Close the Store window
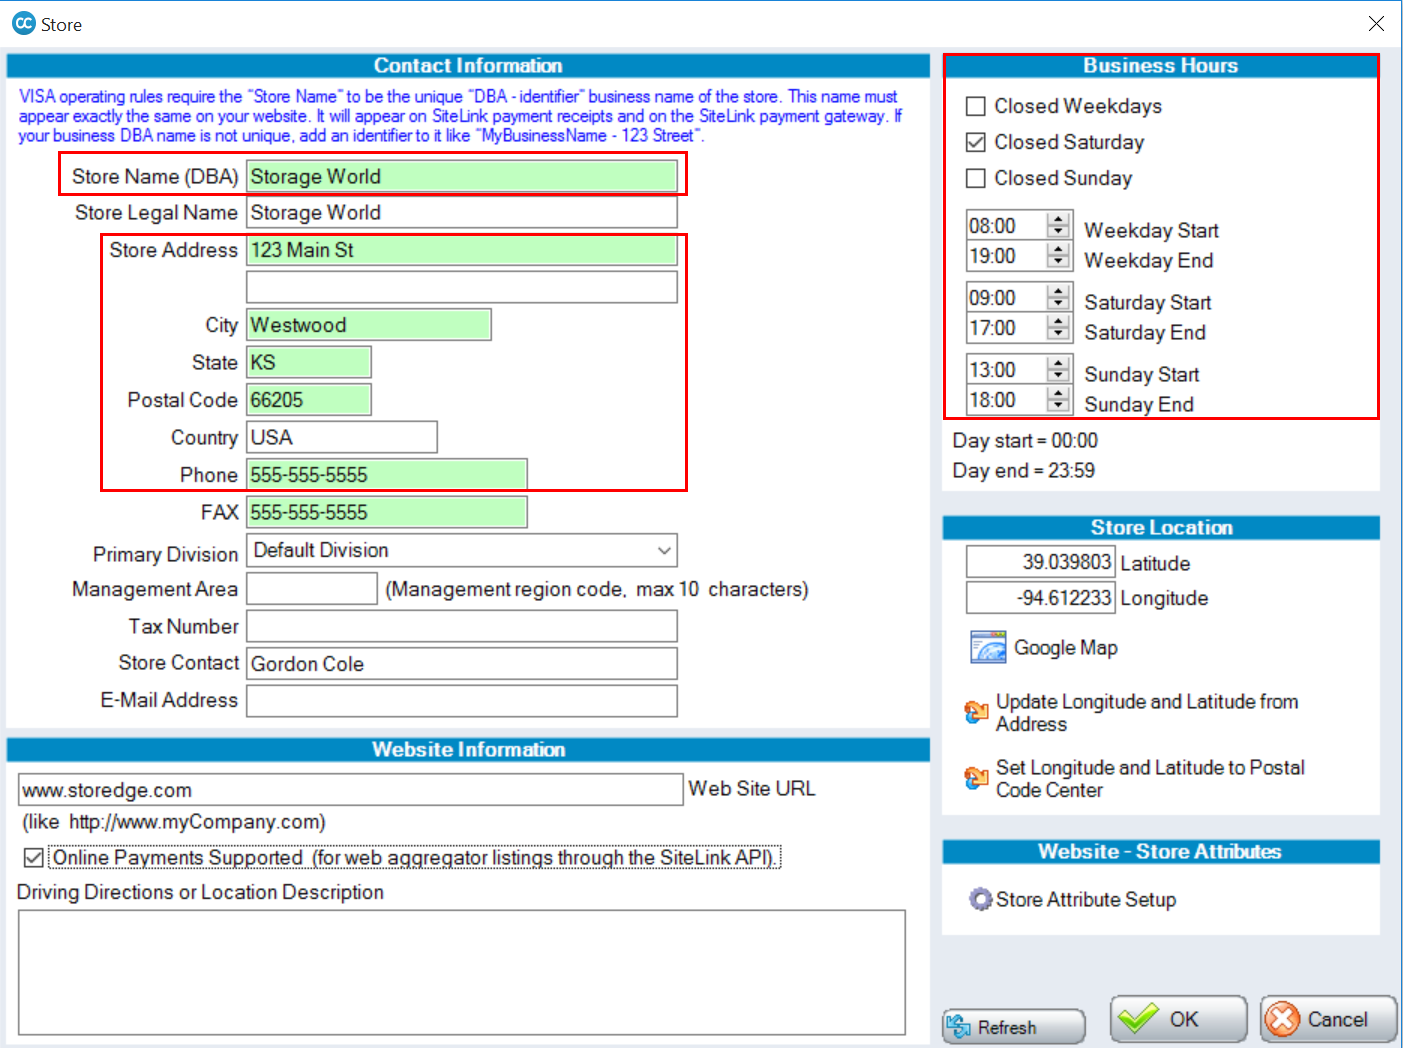The width and height of the screenshot is (1403, 1048). pyautogui.click(x=1376, y=24)
